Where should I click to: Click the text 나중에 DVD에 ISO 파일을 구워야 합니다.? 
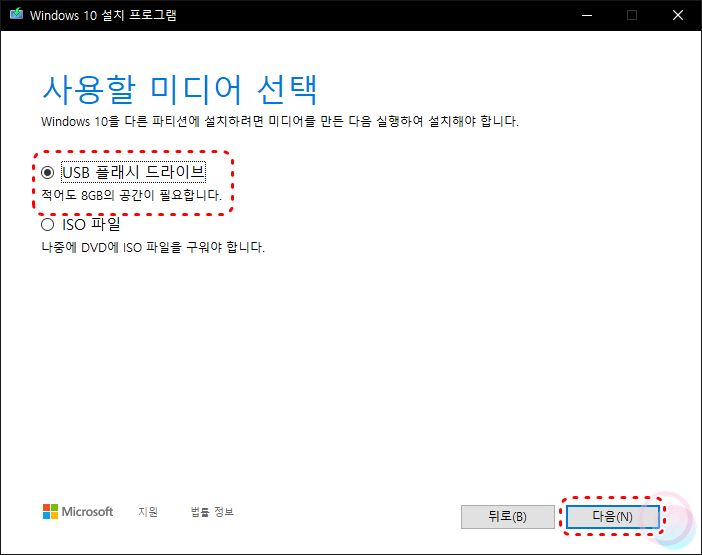point(153,247)
